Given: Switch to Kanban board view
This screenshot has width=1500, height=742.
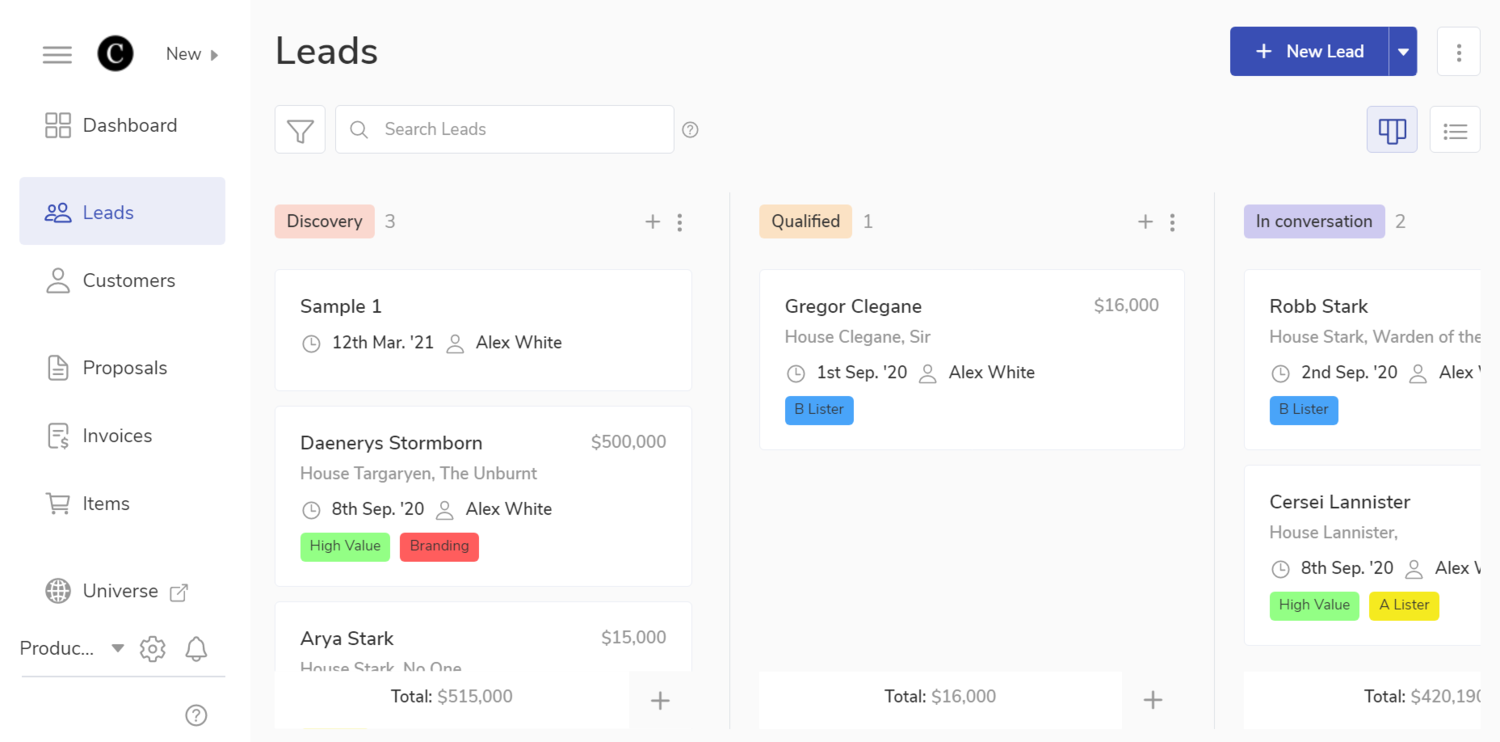Looking at the screenshot, I should click(x=1392, y=130).
